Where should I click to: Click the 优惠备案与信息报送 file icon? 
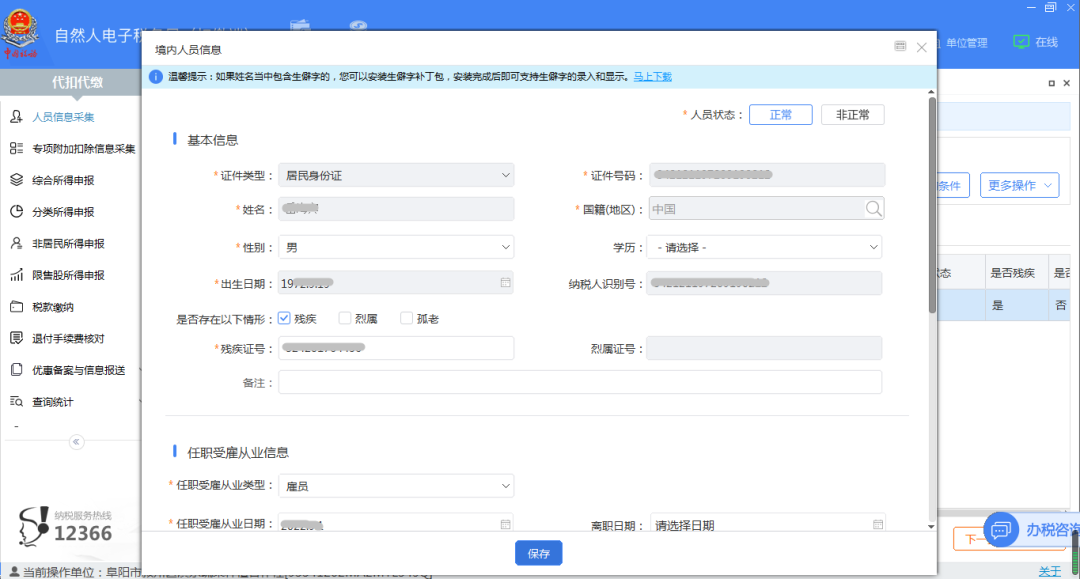click(x=17, y=370)
